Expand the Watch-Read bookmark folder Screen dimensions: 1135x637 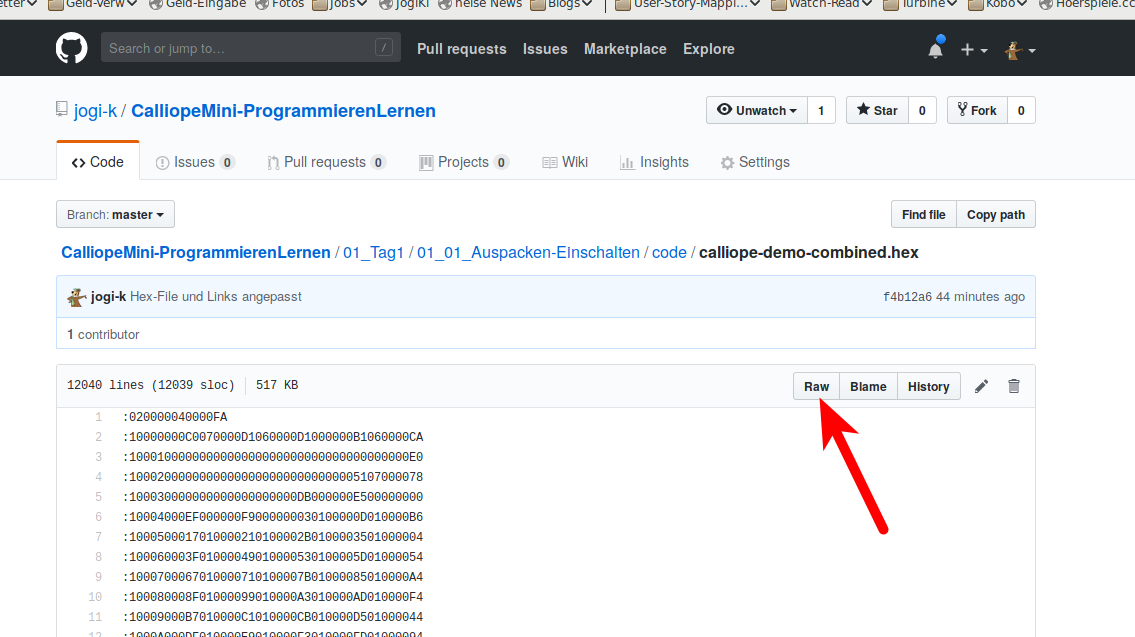[822, 4]
